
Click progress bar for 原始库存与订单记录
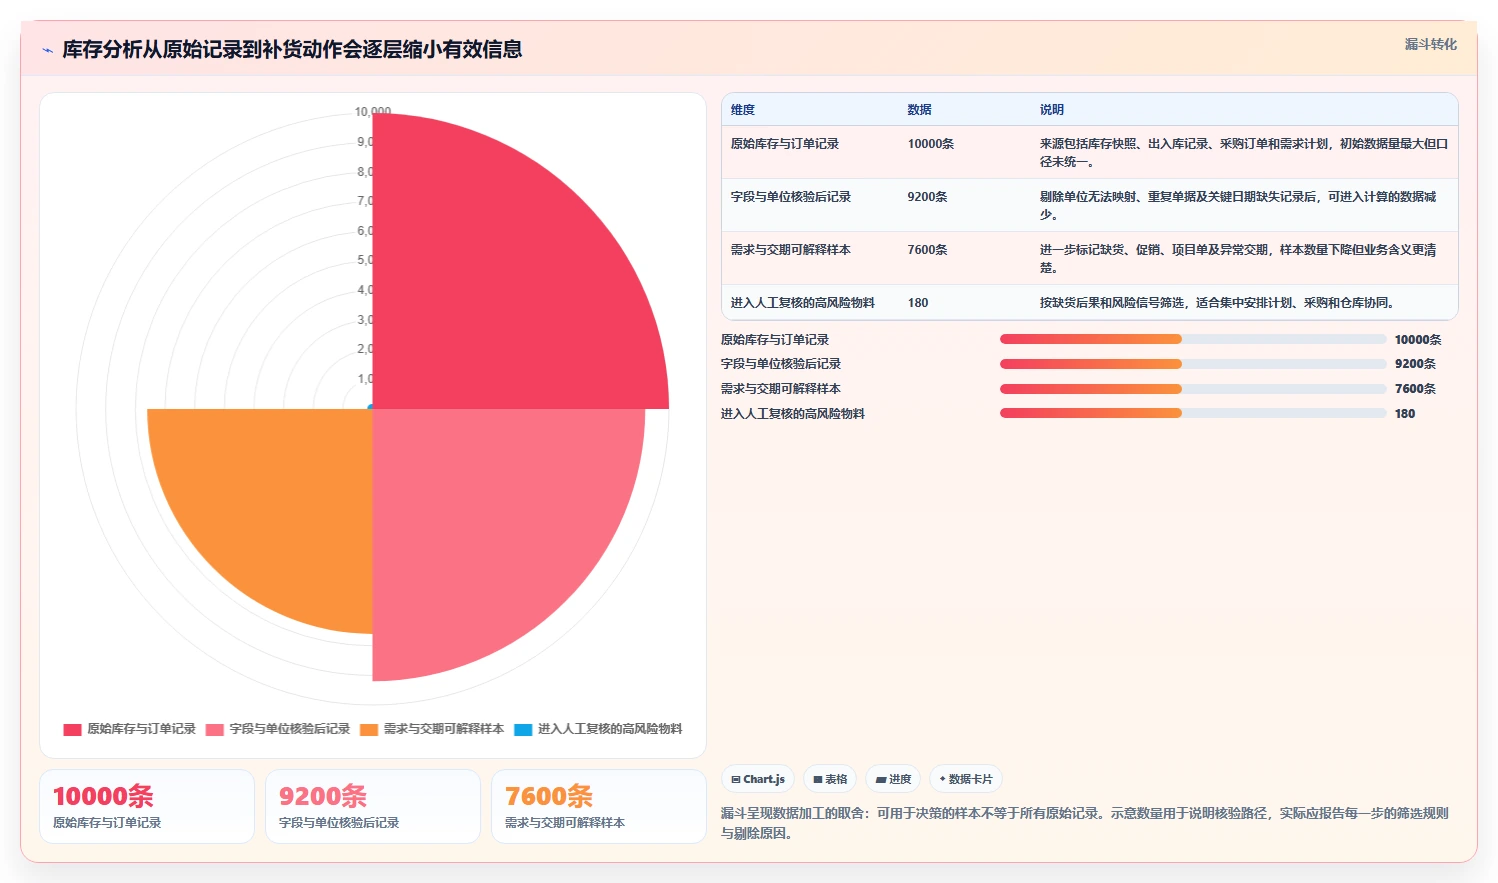point(1193,339)
